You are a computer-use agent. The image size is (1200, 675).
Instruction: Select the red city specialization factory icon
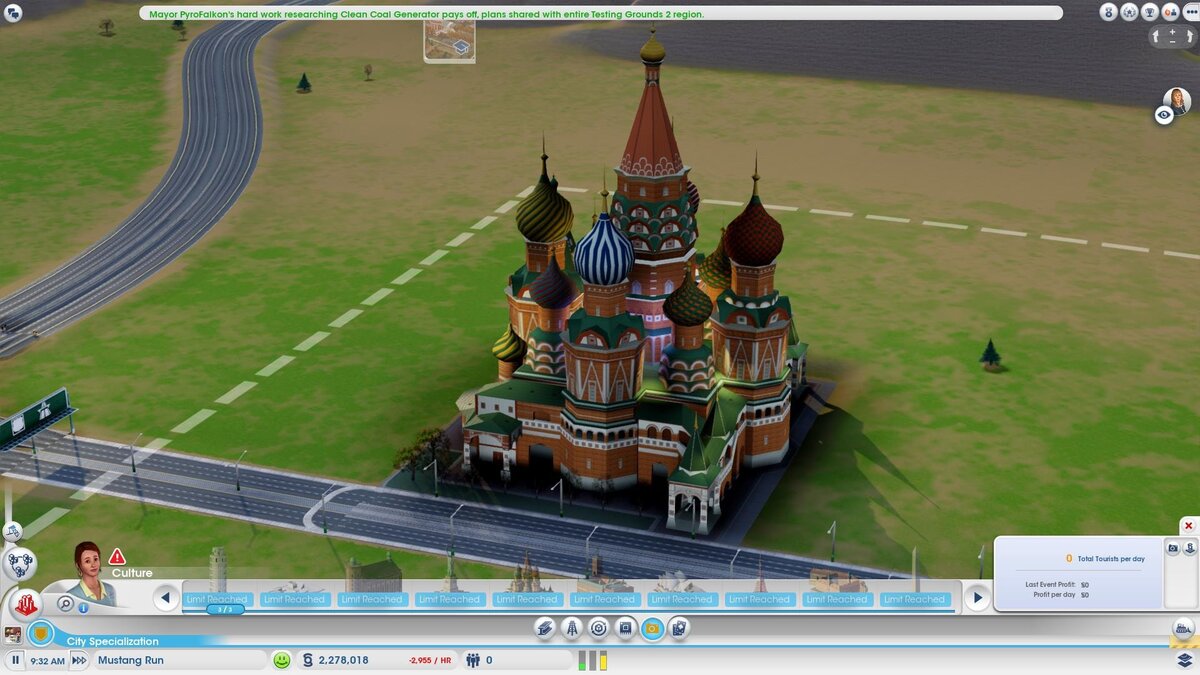(x=26, y=604)
